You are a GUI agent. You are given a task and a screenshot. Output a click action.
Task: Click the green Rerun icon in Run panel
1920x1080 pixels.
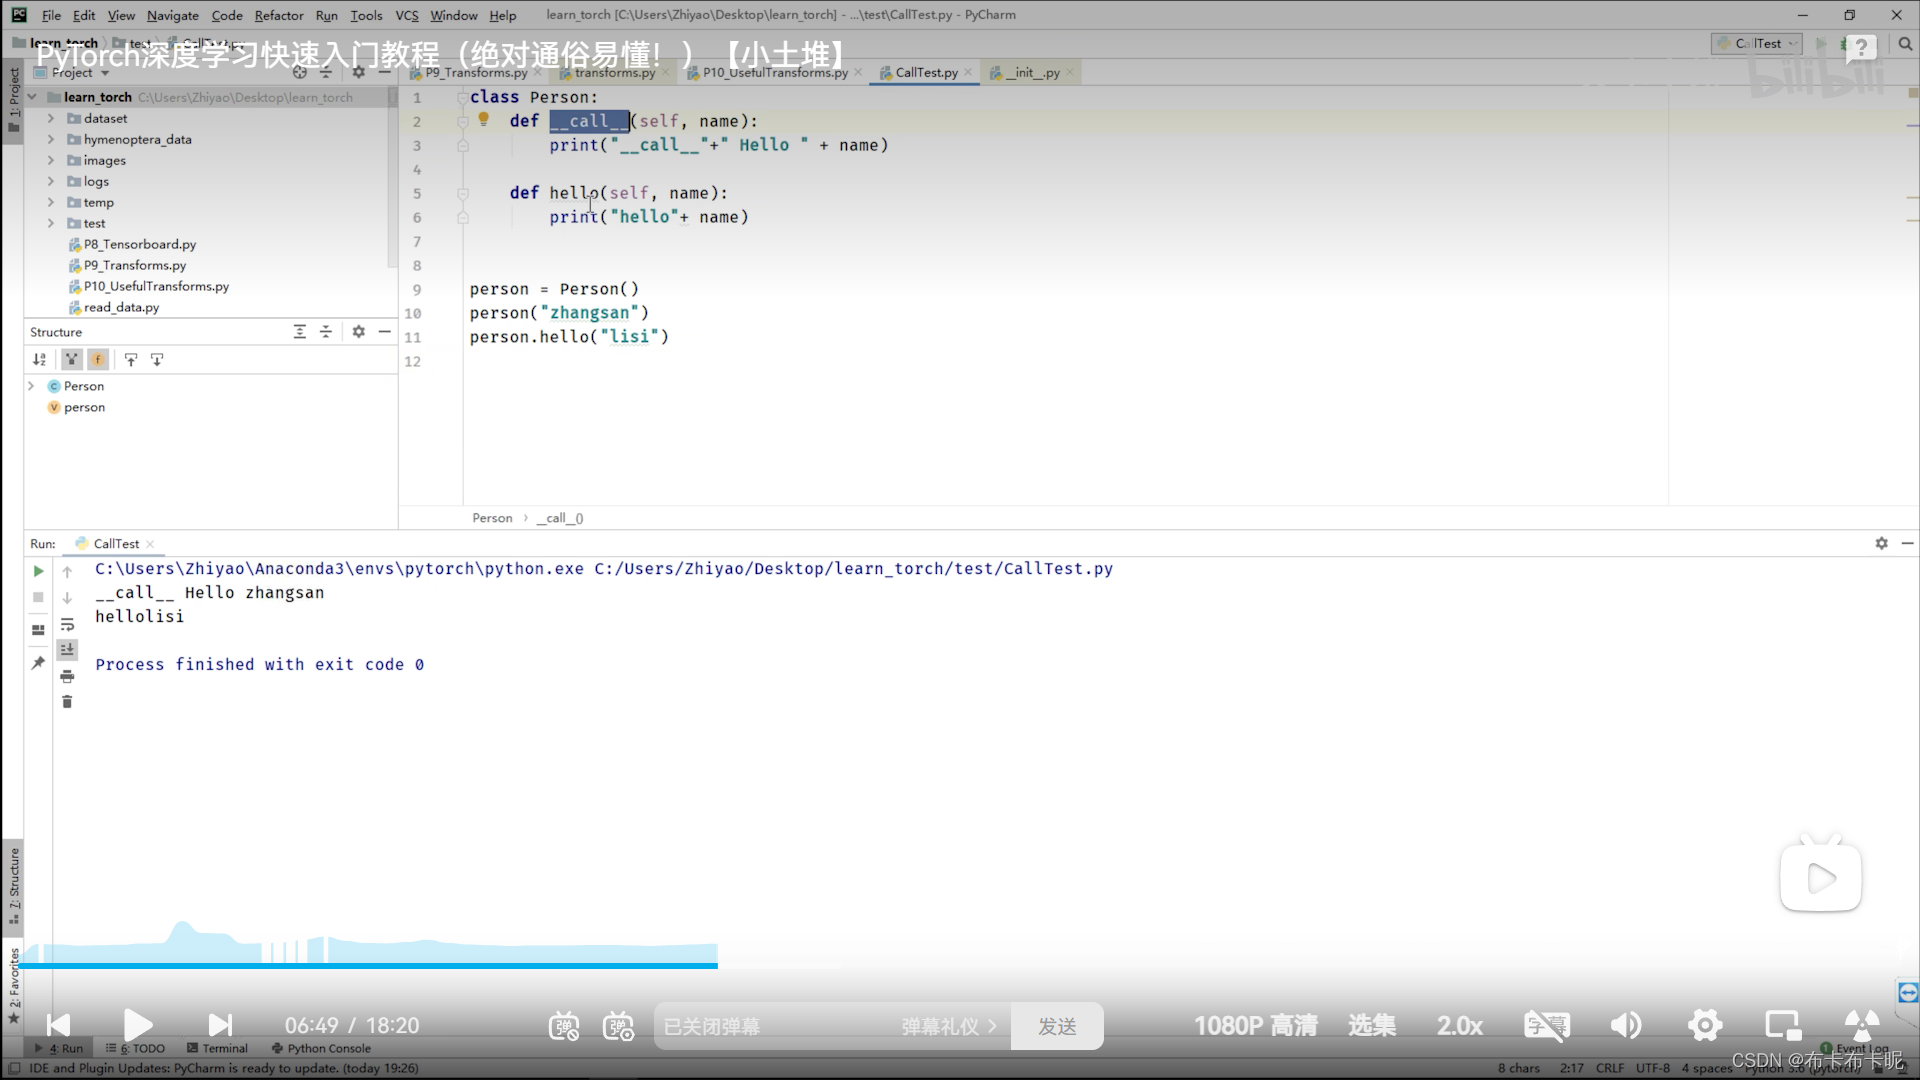(38, 571)
